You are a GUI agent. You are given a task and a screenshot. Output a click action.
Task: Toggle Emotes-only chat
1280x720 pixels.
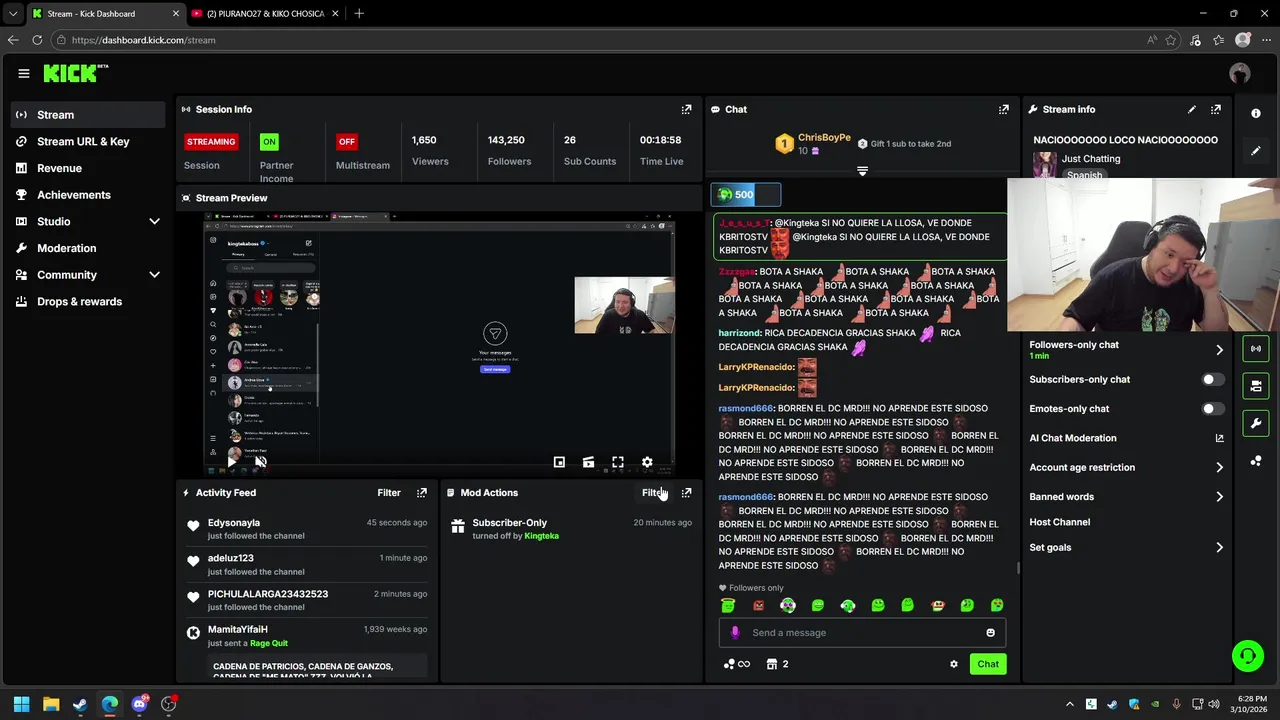(x=1211, y=409)
